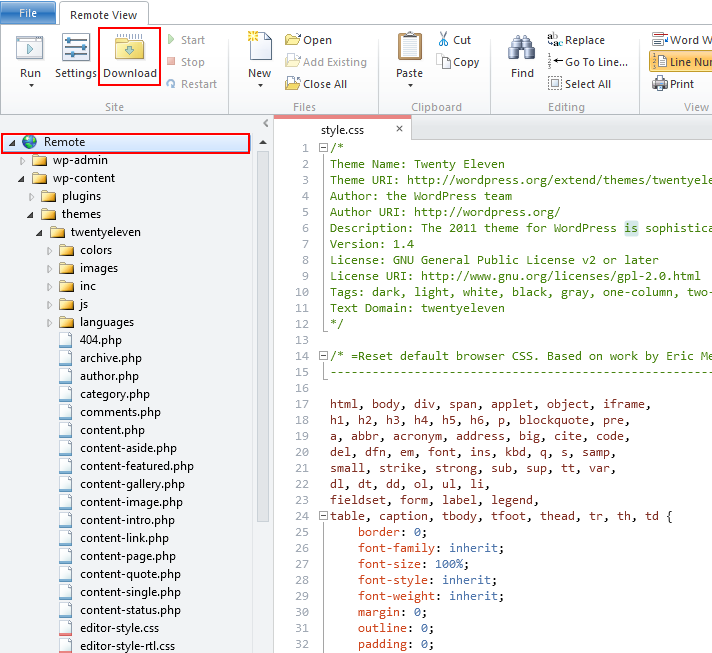Open the New file dropdown arrow
This screenshot has width=712, height=653.
click(260, 85)
